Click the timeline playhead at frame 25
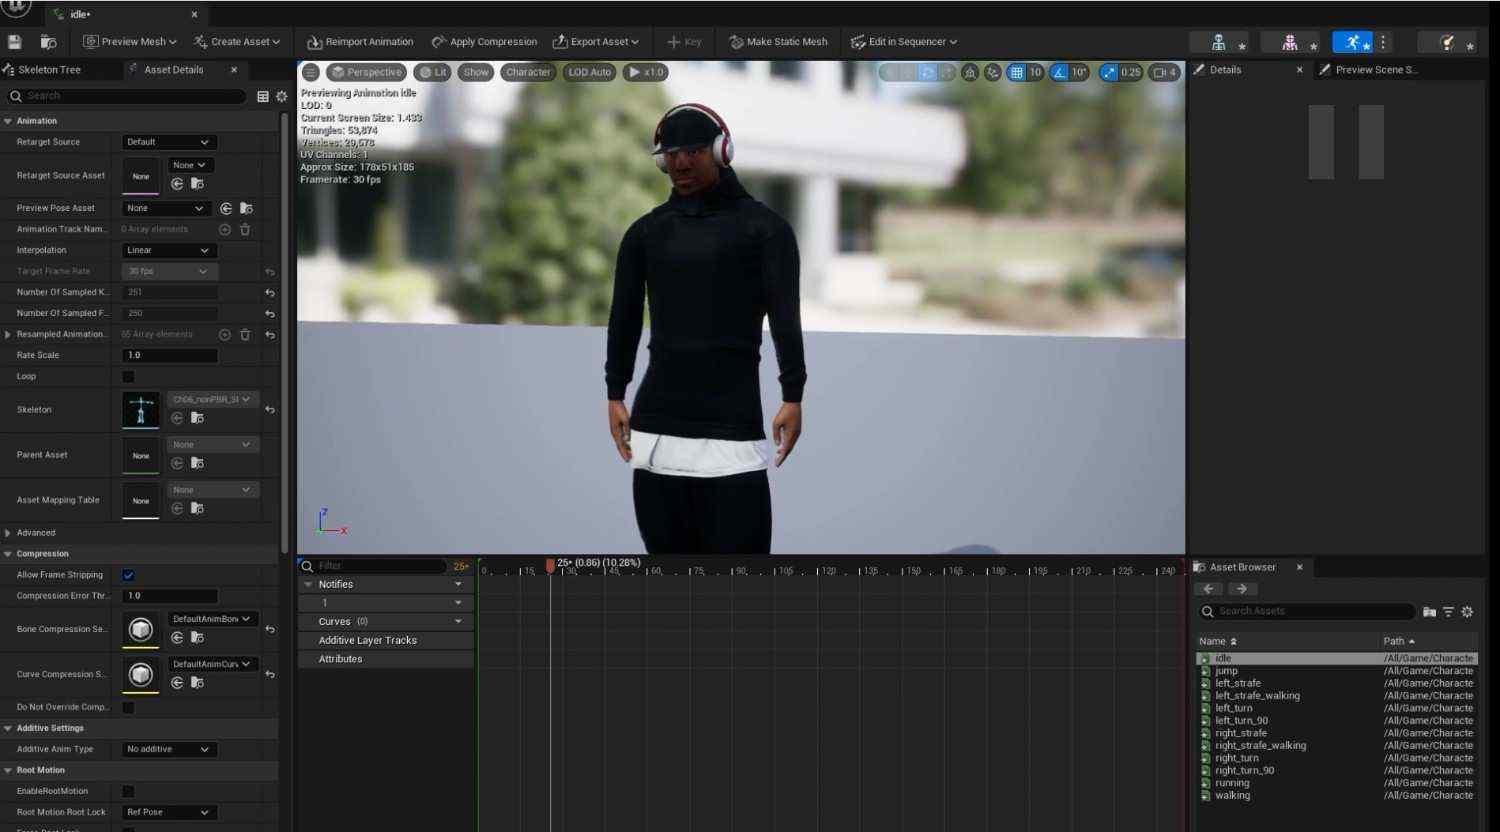 tap(550, 566)
